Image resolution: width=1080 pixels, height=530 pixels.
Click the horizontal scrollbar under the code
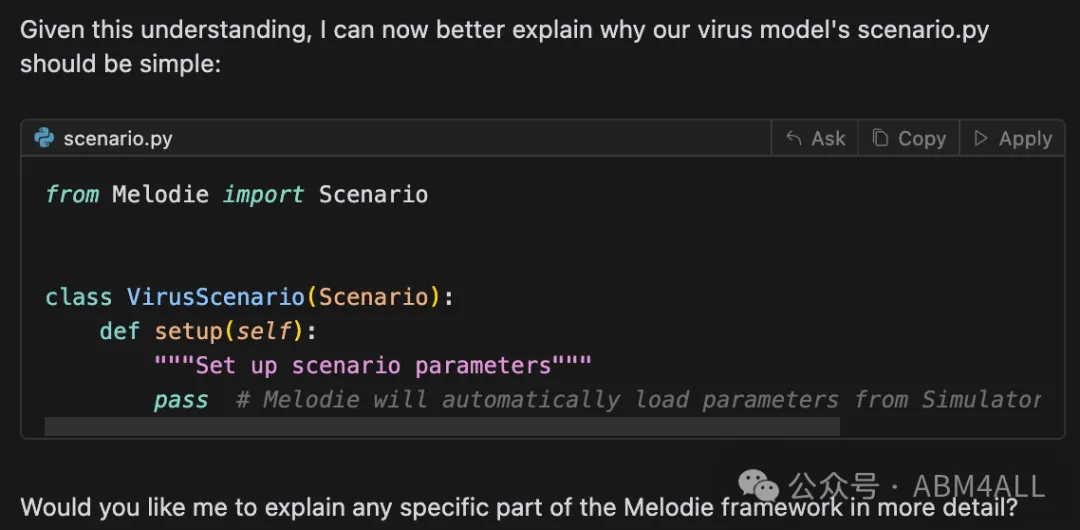click(442, 427)
